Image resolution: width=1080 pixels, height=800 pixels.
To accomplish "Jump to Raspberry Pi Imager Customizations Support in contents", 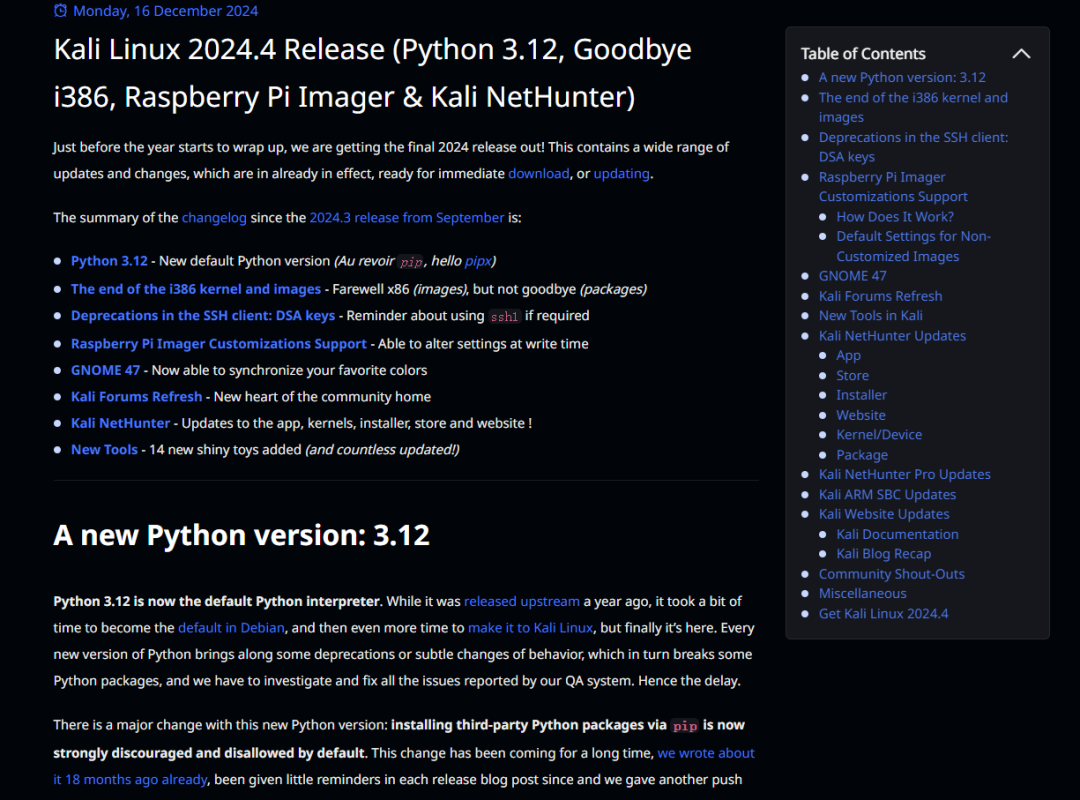I will (893, 187).
